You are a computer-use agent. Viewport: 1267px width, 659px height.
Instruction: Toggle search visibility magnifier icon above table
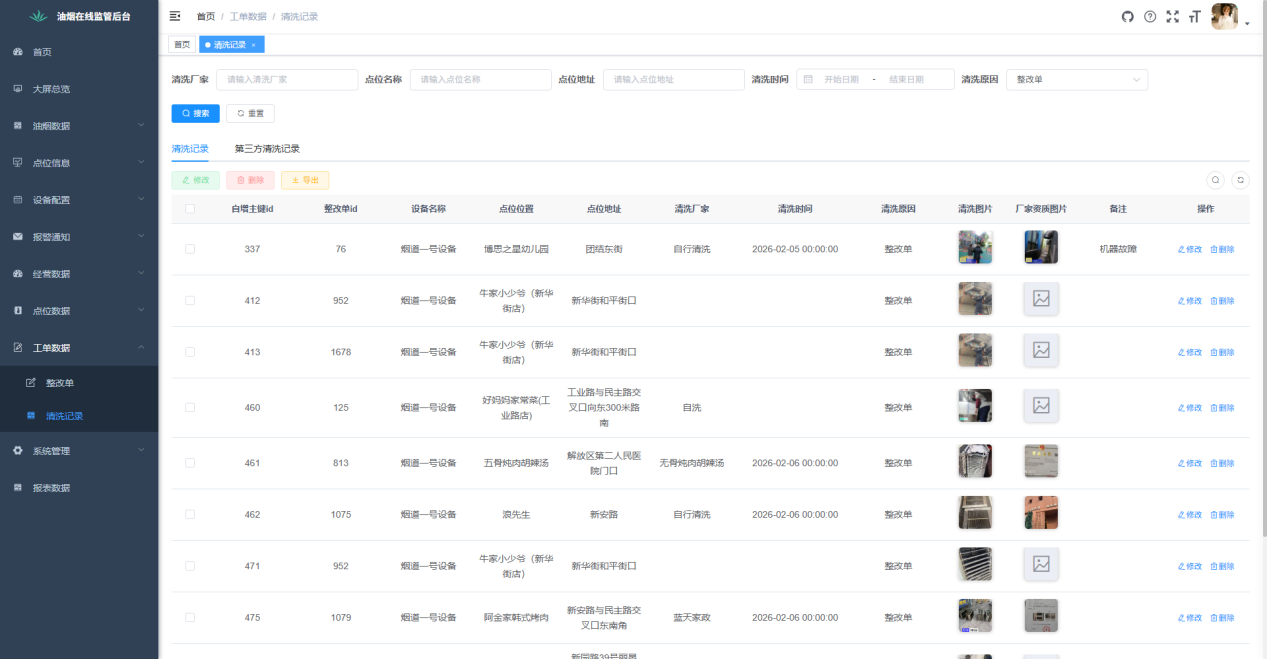1215,180
